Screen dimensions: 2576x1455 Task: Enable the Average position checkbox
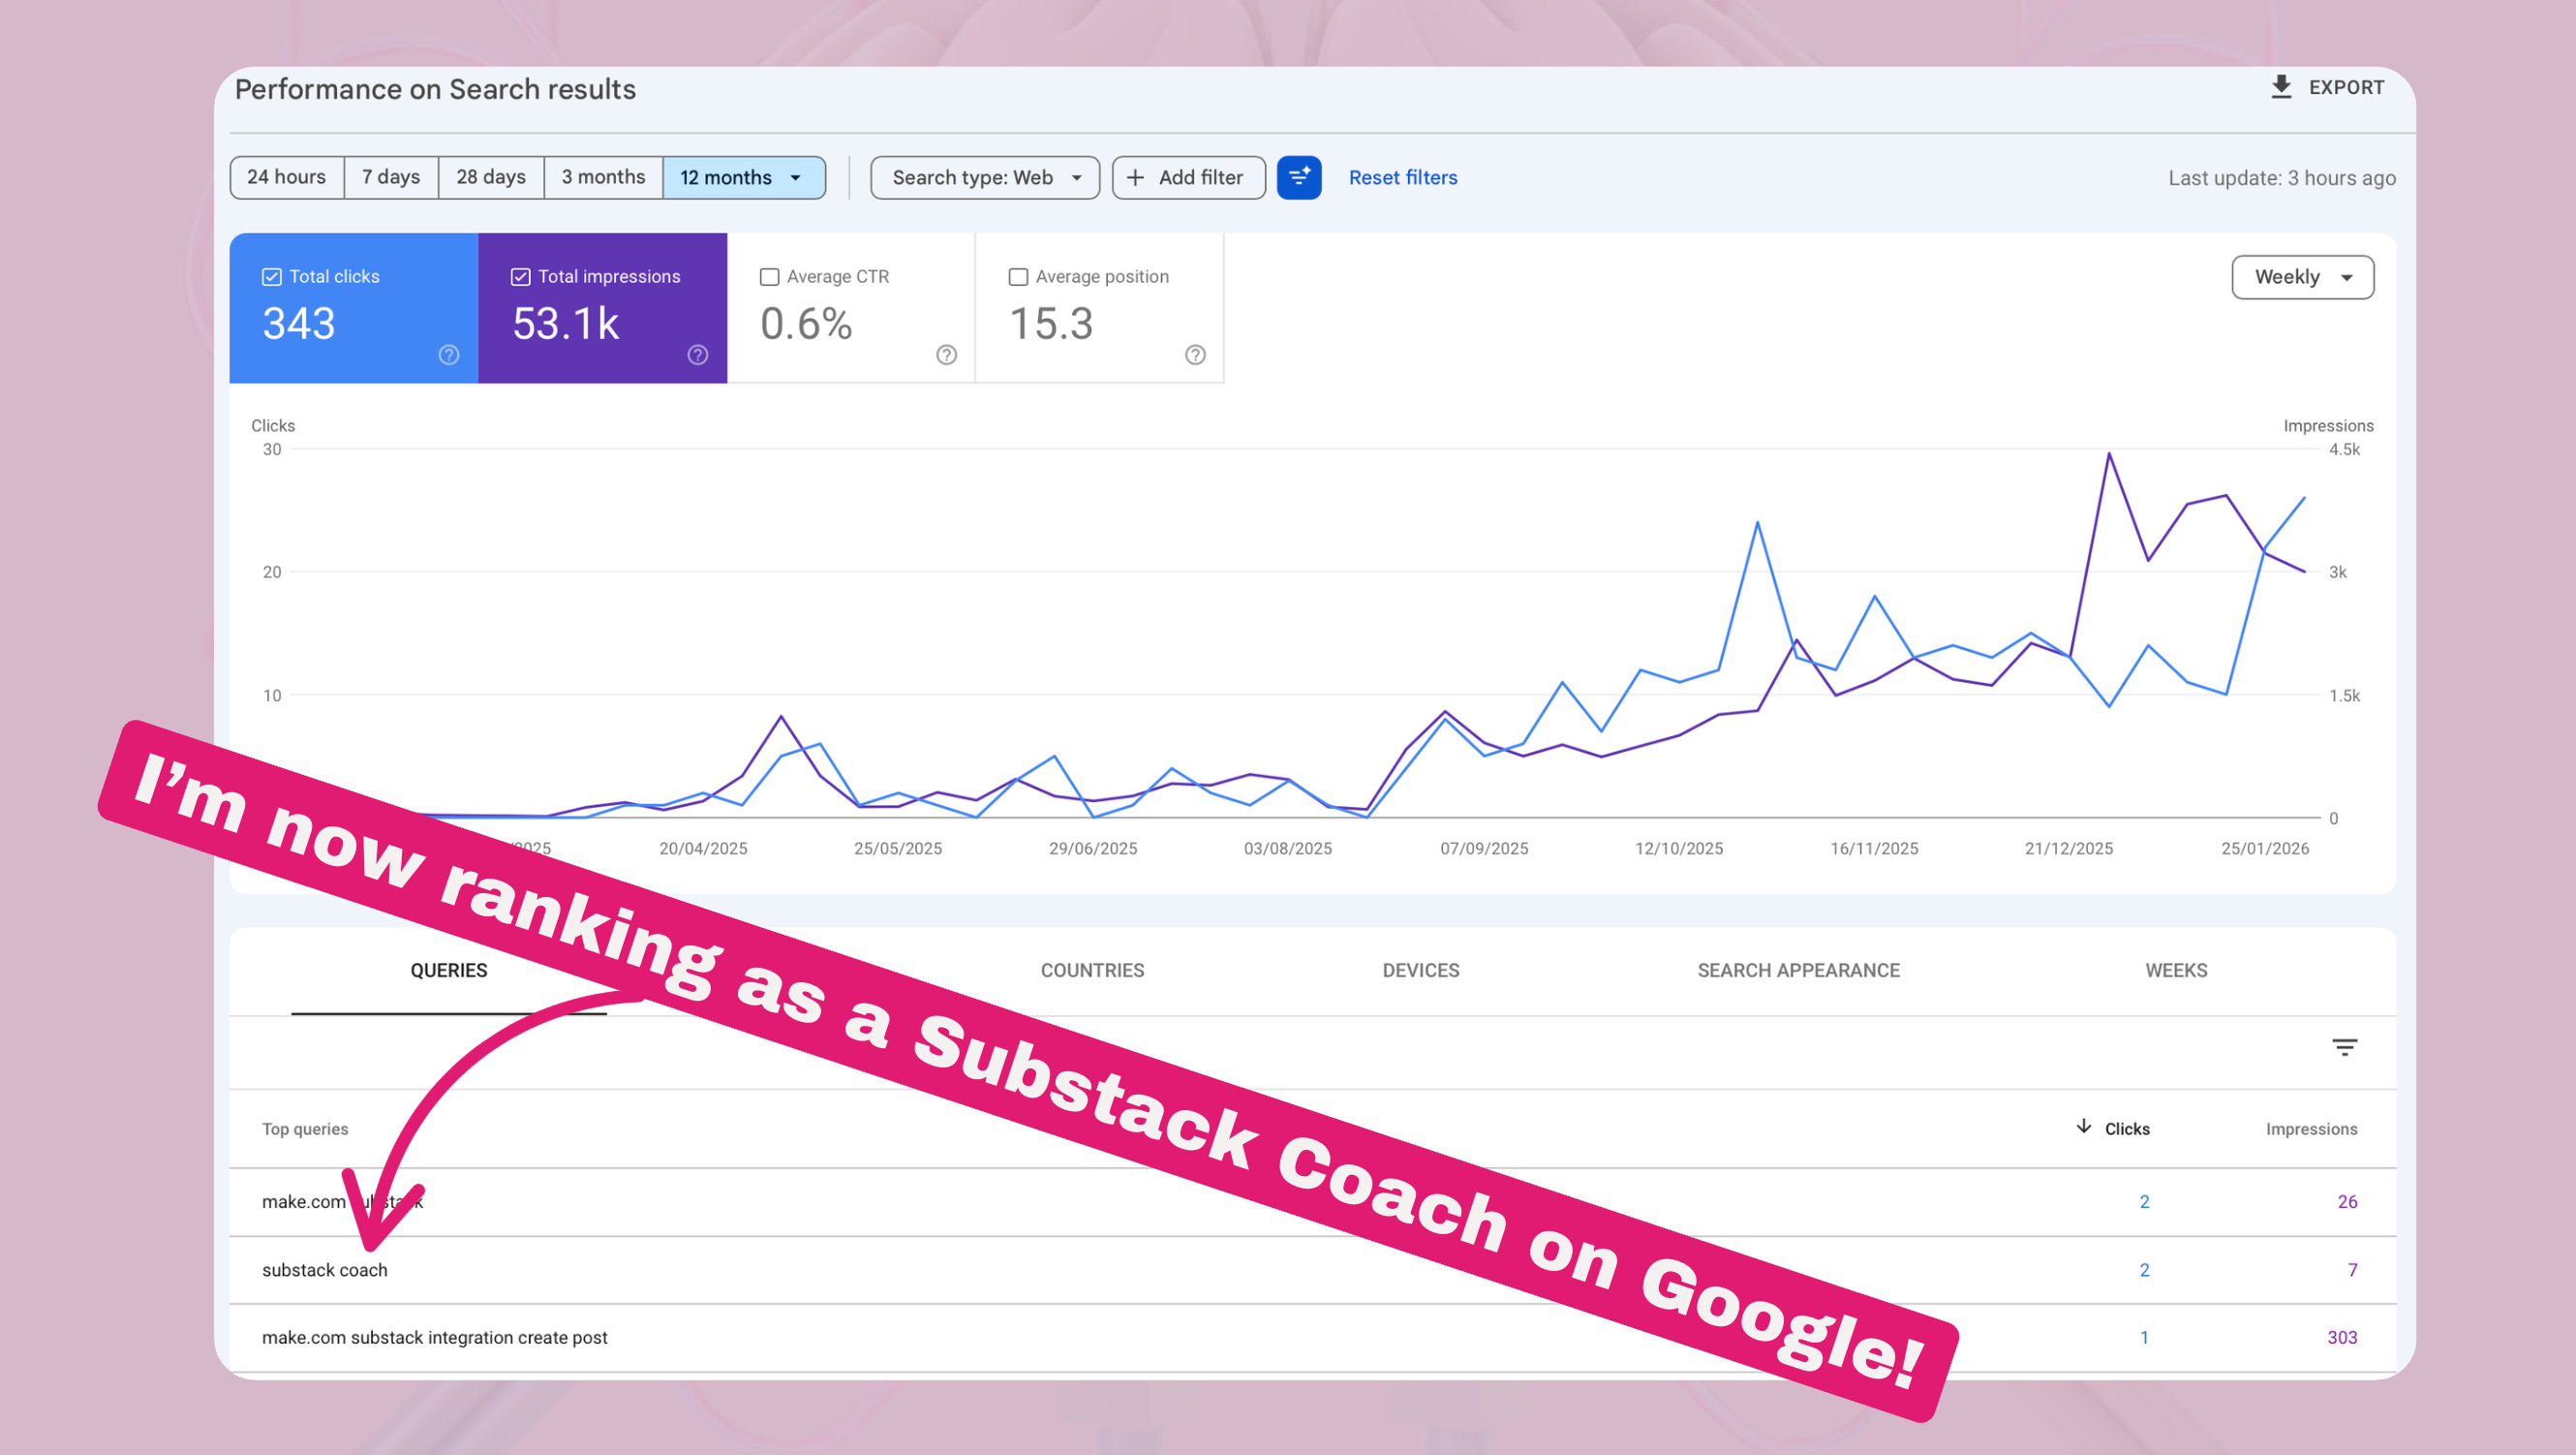pyautogui.click(x=1018, y=277)
